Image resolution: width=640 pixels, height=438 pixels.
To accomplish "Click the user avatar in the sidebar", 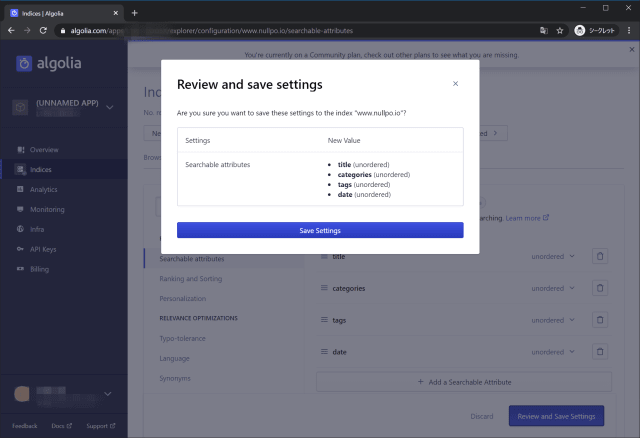I will tap(22, 394).
